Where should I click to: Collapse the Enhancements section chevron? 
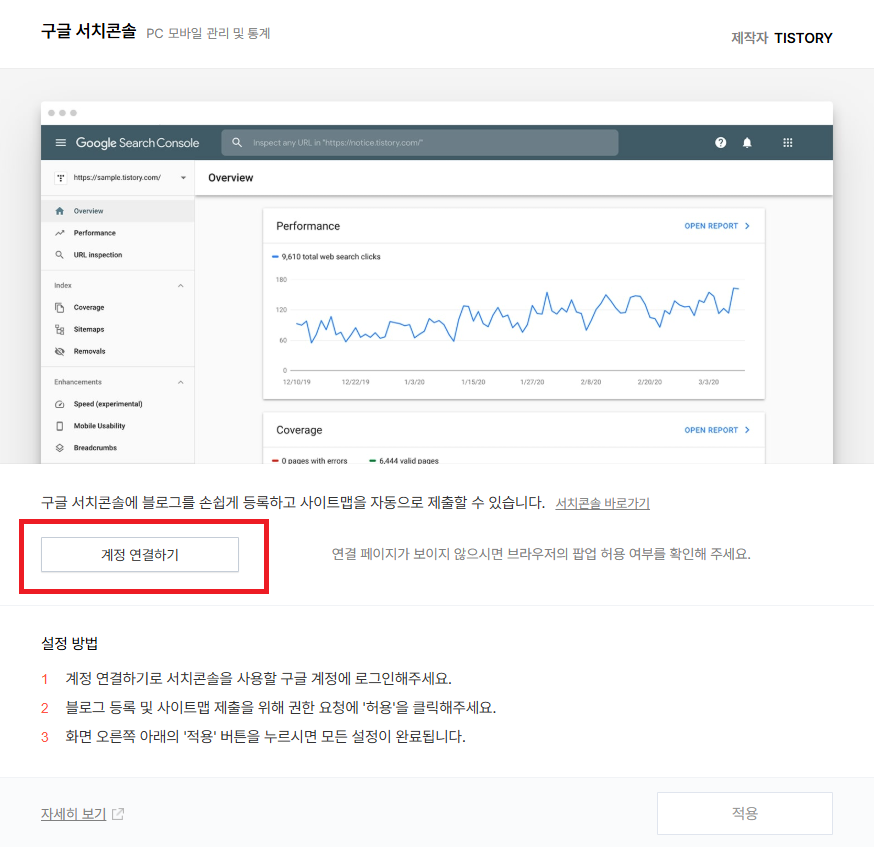pyautogui.click(x=181, y=382)
